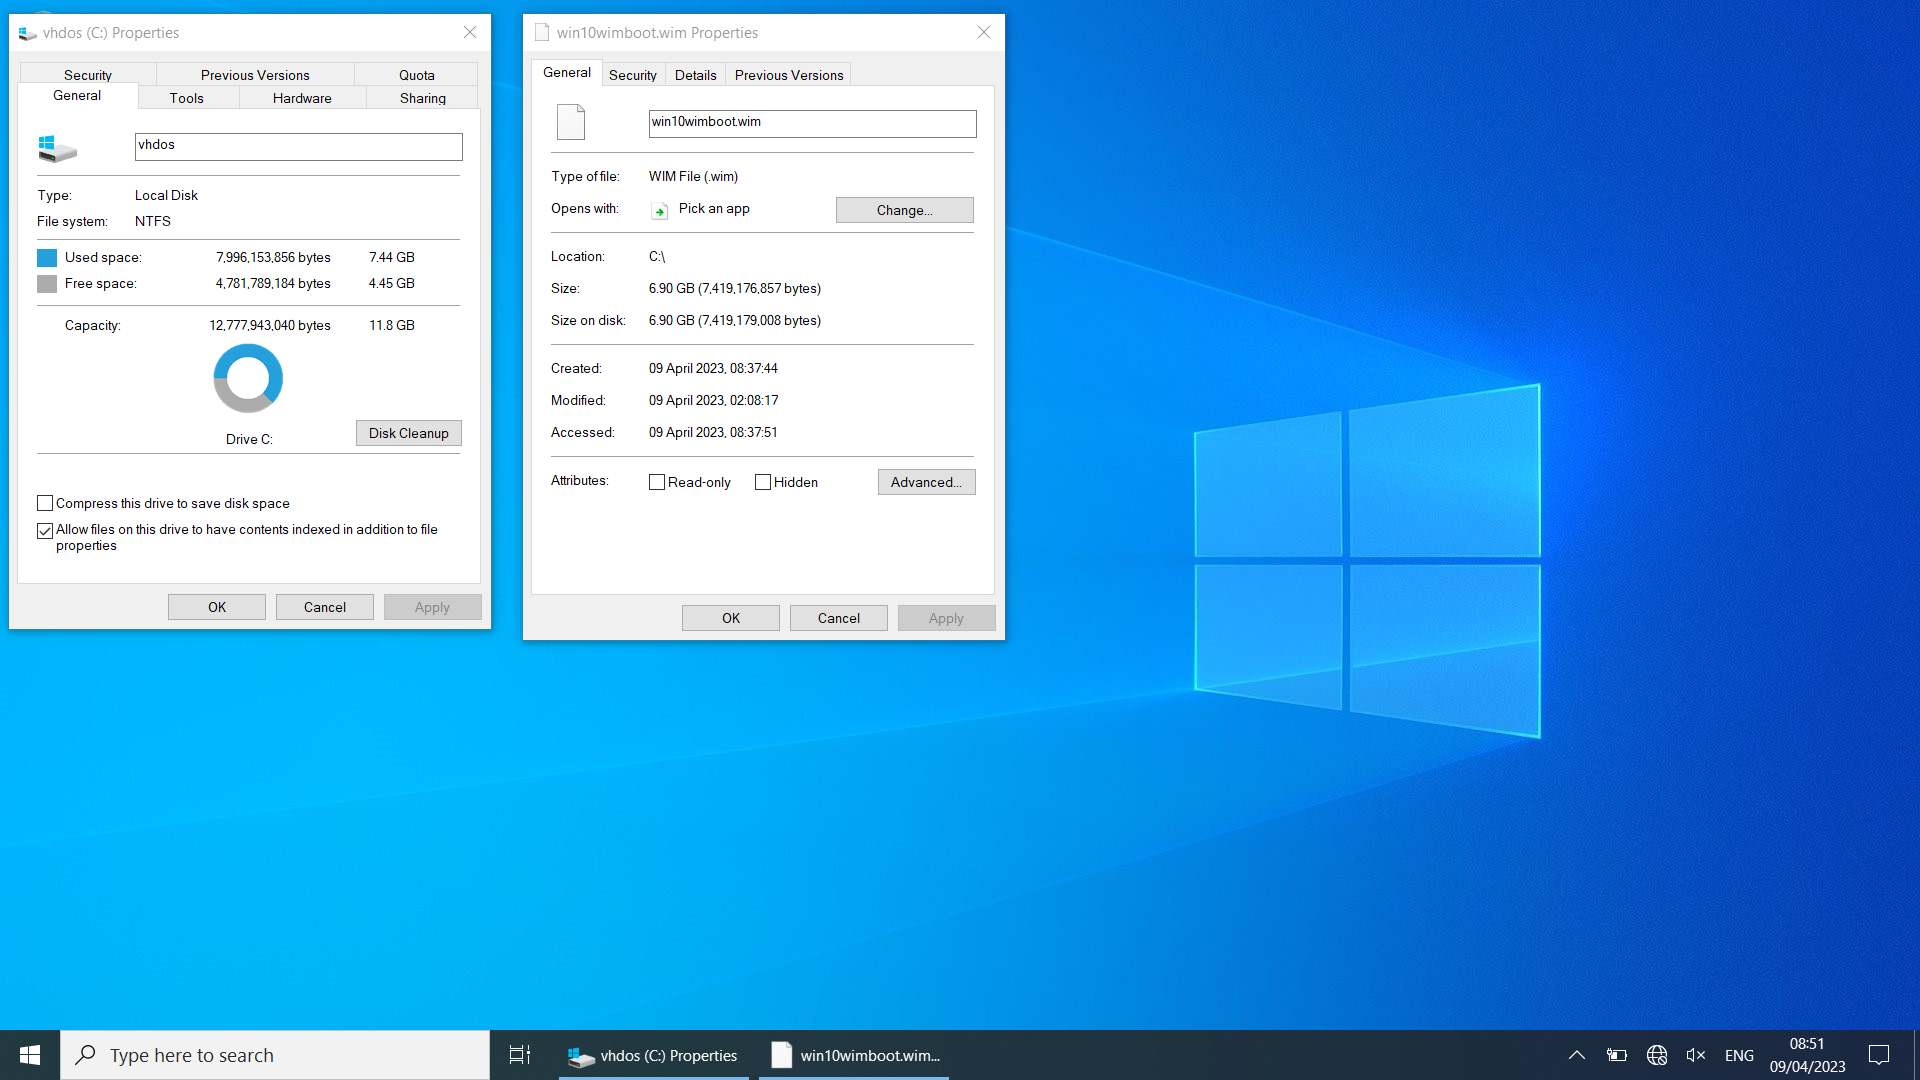Open the Details tab in file Properties
The width and height of the screenshot is (1920, 1080).
[696, 75]
